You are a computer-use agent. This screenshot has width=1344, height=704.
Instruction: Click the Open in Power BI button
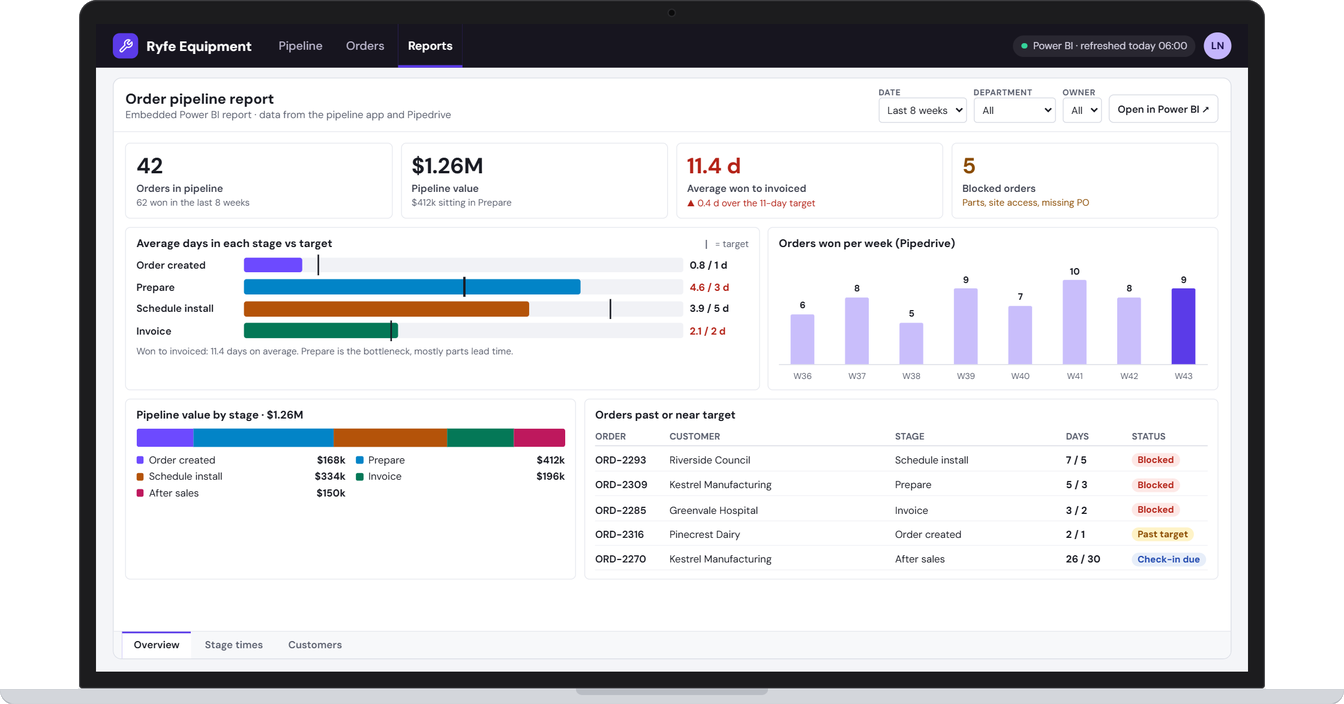pos(1163,109)
